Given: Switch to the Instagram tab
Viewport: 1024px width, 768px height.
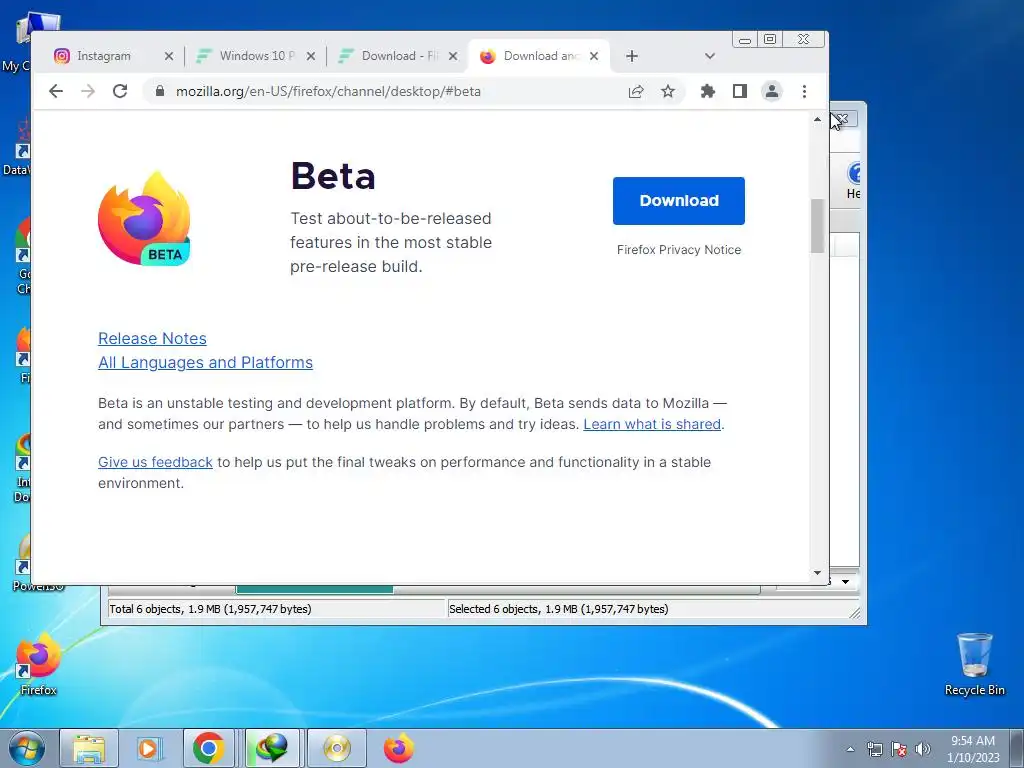Looking at the screenshot, I should (104, 56).
